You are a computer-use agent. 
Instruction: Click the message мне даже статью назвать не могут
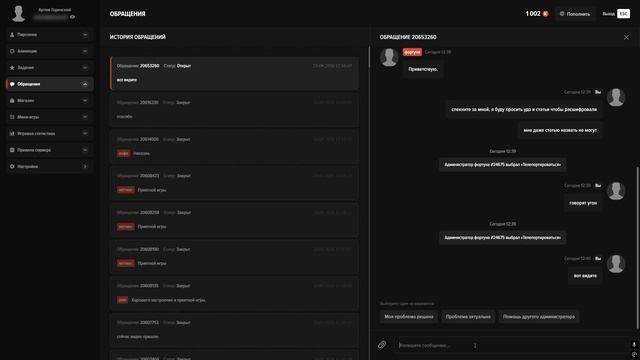pyautogui.click(x=560, y=130)
